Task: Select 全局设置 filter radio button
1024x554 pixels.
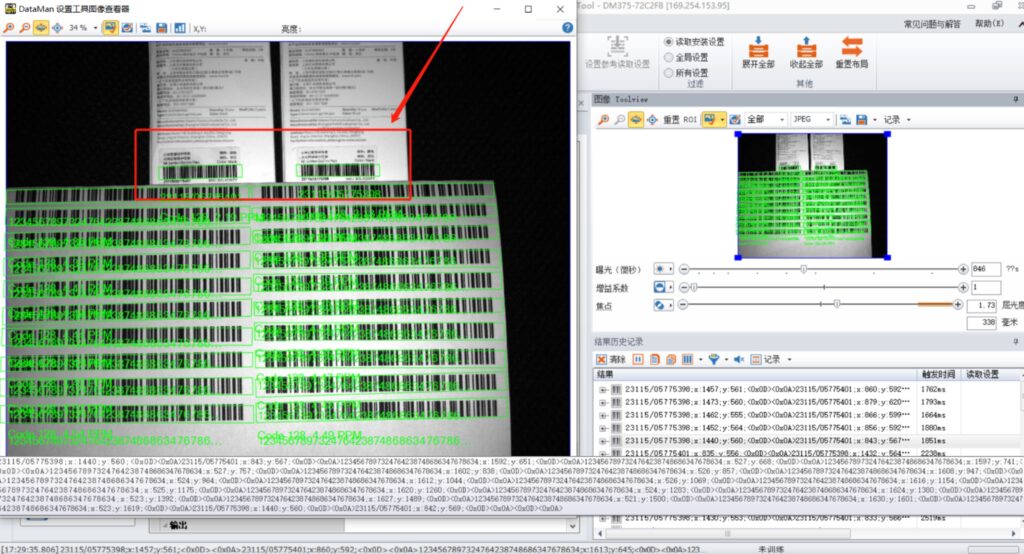Action: 668,57
